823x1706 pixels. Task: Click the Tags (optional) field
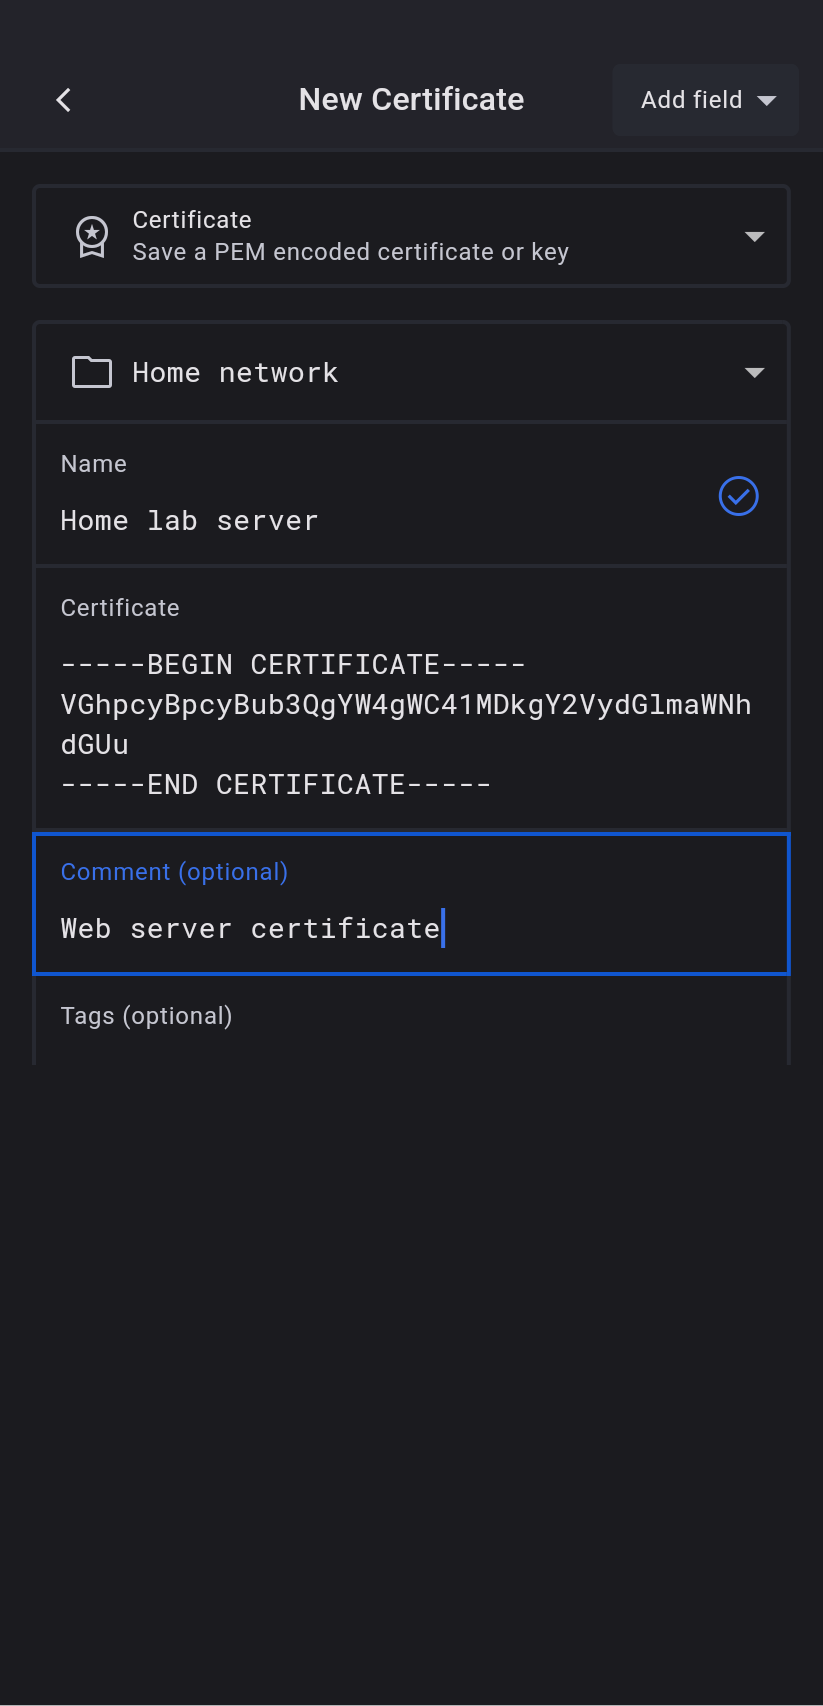146,1016
